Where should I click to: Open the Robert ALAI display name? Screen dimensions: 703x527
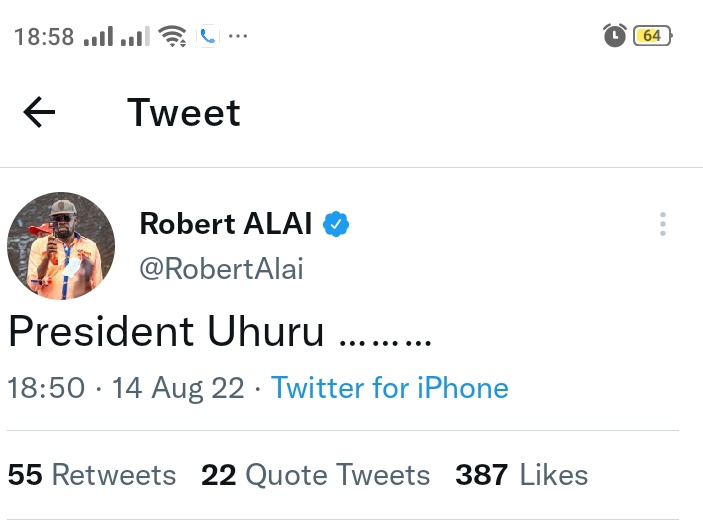[227, 225]
